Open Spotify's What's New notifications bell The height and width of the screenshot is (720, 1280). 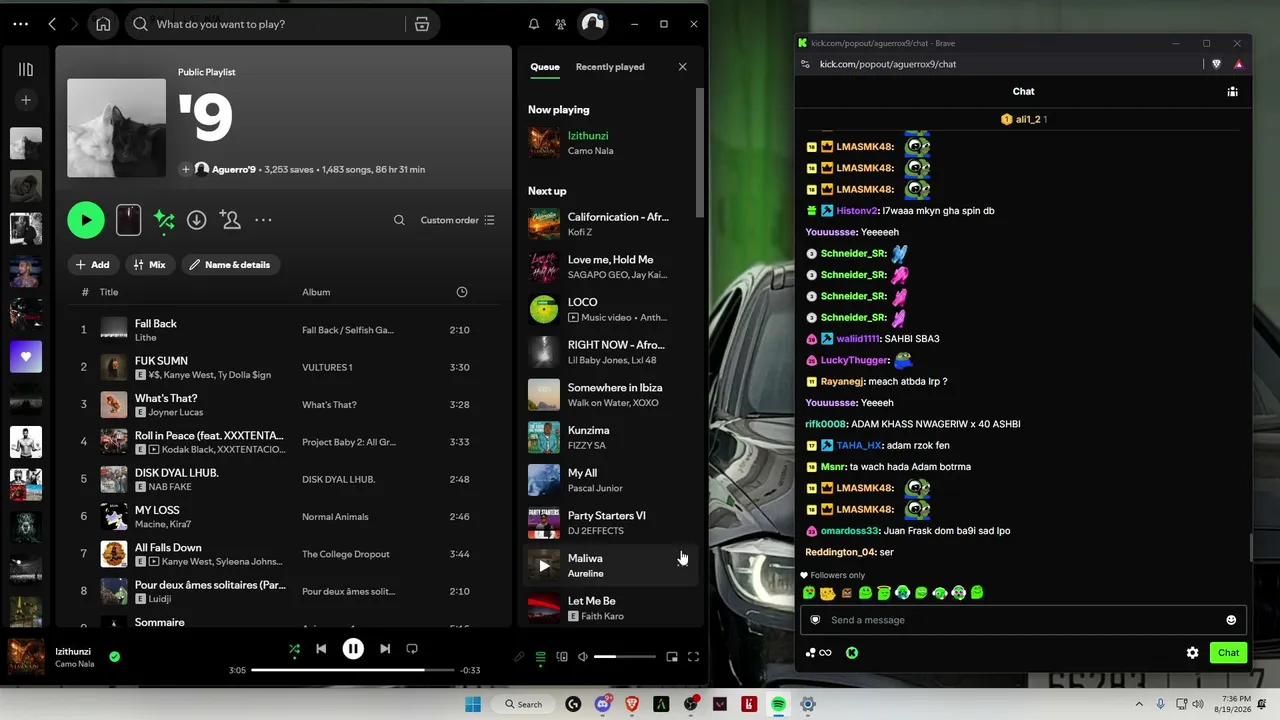click(x=534, y=24)
